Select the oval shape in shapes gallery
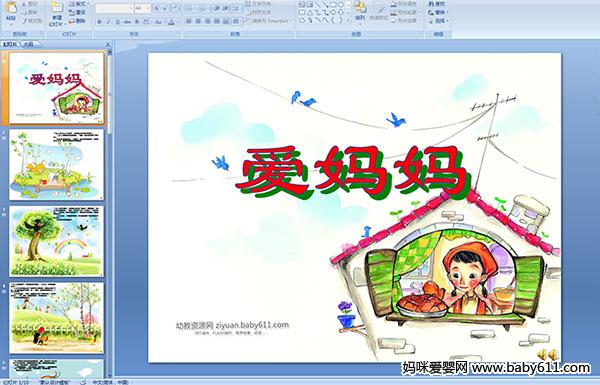 (340, 5)
